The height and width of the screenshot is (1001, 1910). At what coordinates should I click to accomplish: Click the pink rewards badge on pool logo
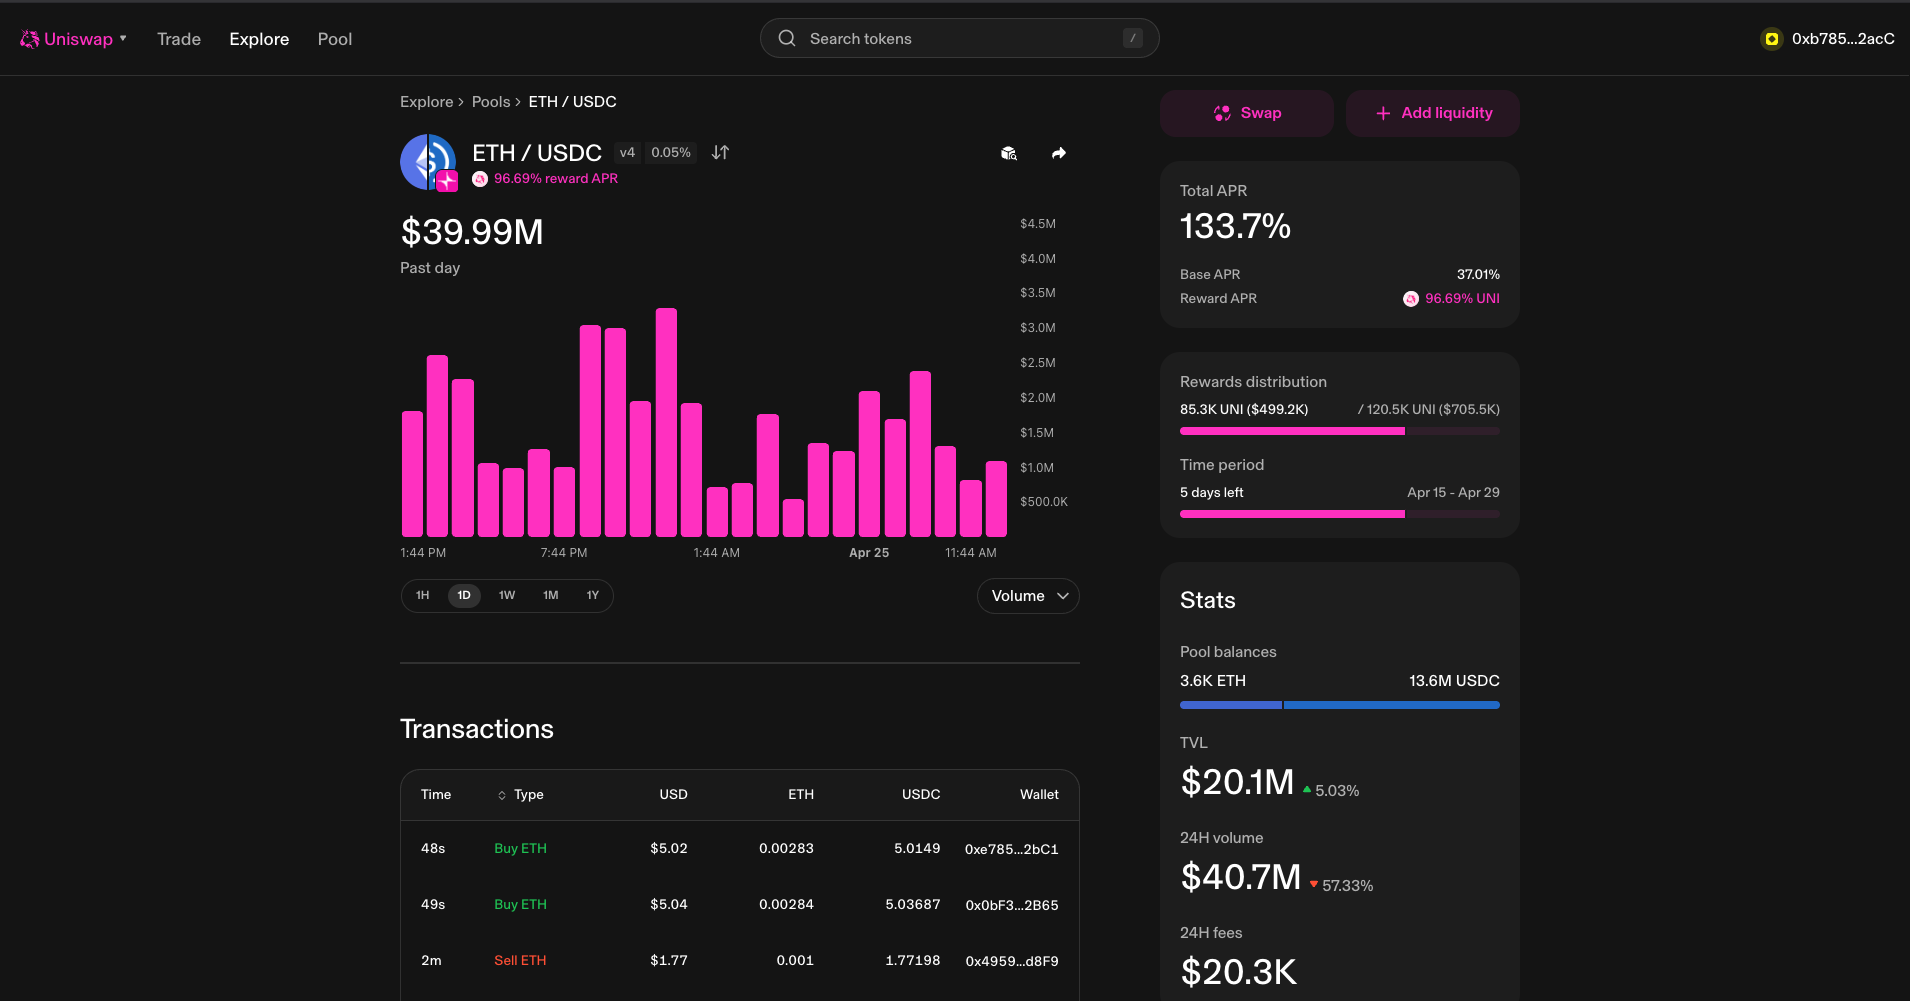pos(447,181)
